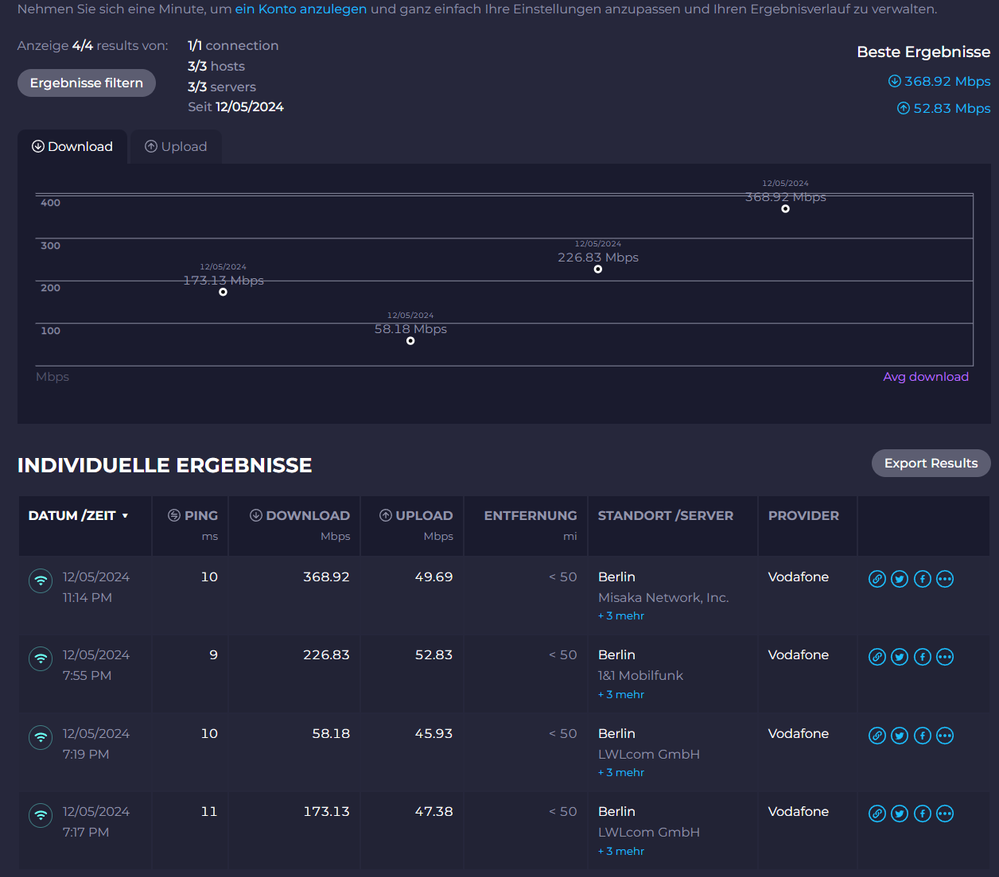
Task: Toggle Avg download legend in chart
Action: coord(925,377)
